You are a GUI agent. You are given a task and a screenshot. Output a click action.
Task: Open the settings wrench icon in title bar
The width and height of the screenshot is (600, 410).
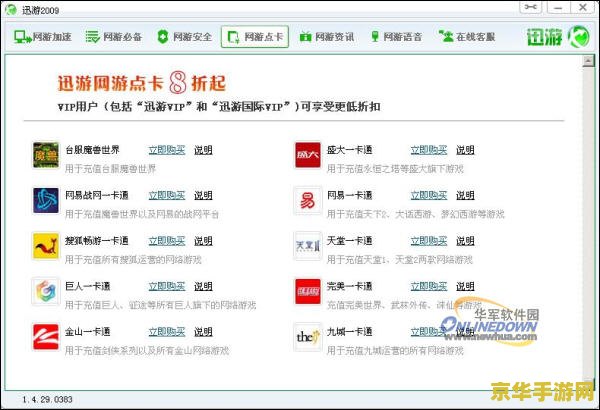tap(530, 7)
